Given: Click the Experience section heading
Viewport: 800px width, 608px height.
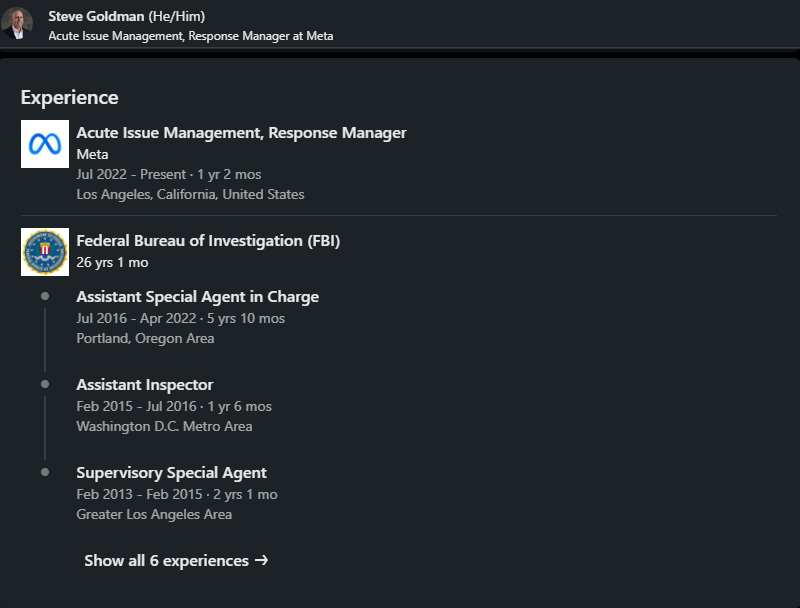Looking at the screenshot, I should [69, 97].
